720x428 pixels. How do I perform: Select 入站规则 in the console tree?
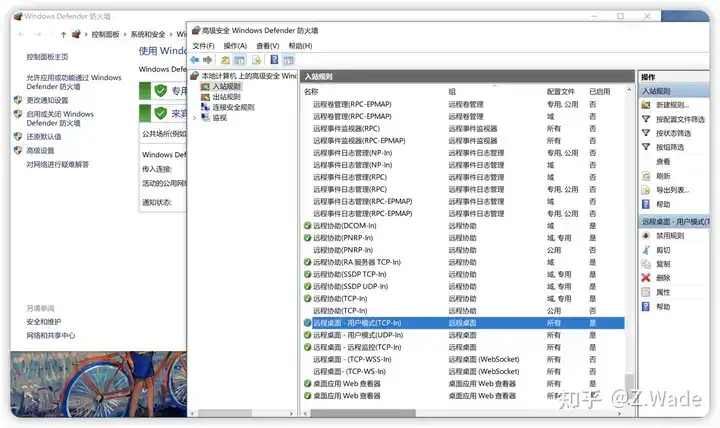(226, 86)
